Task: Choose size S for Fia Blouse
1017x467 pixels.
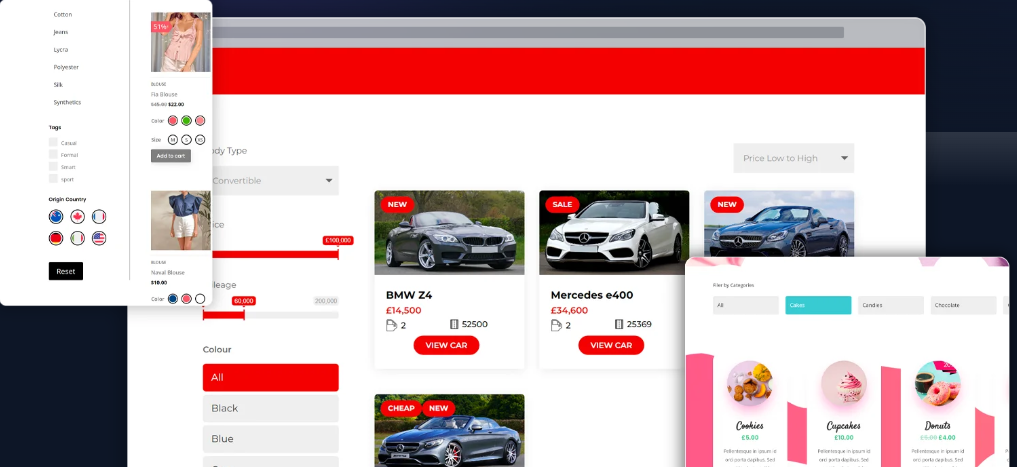Action: point(186,139)
